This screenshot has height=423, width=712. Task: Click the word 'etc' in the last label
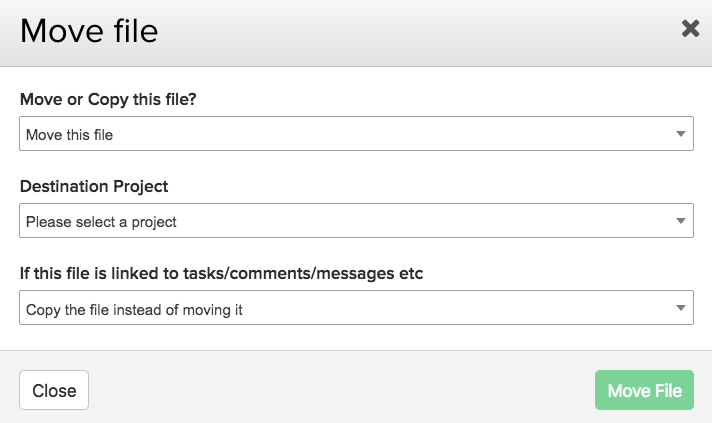coord(411,274)
